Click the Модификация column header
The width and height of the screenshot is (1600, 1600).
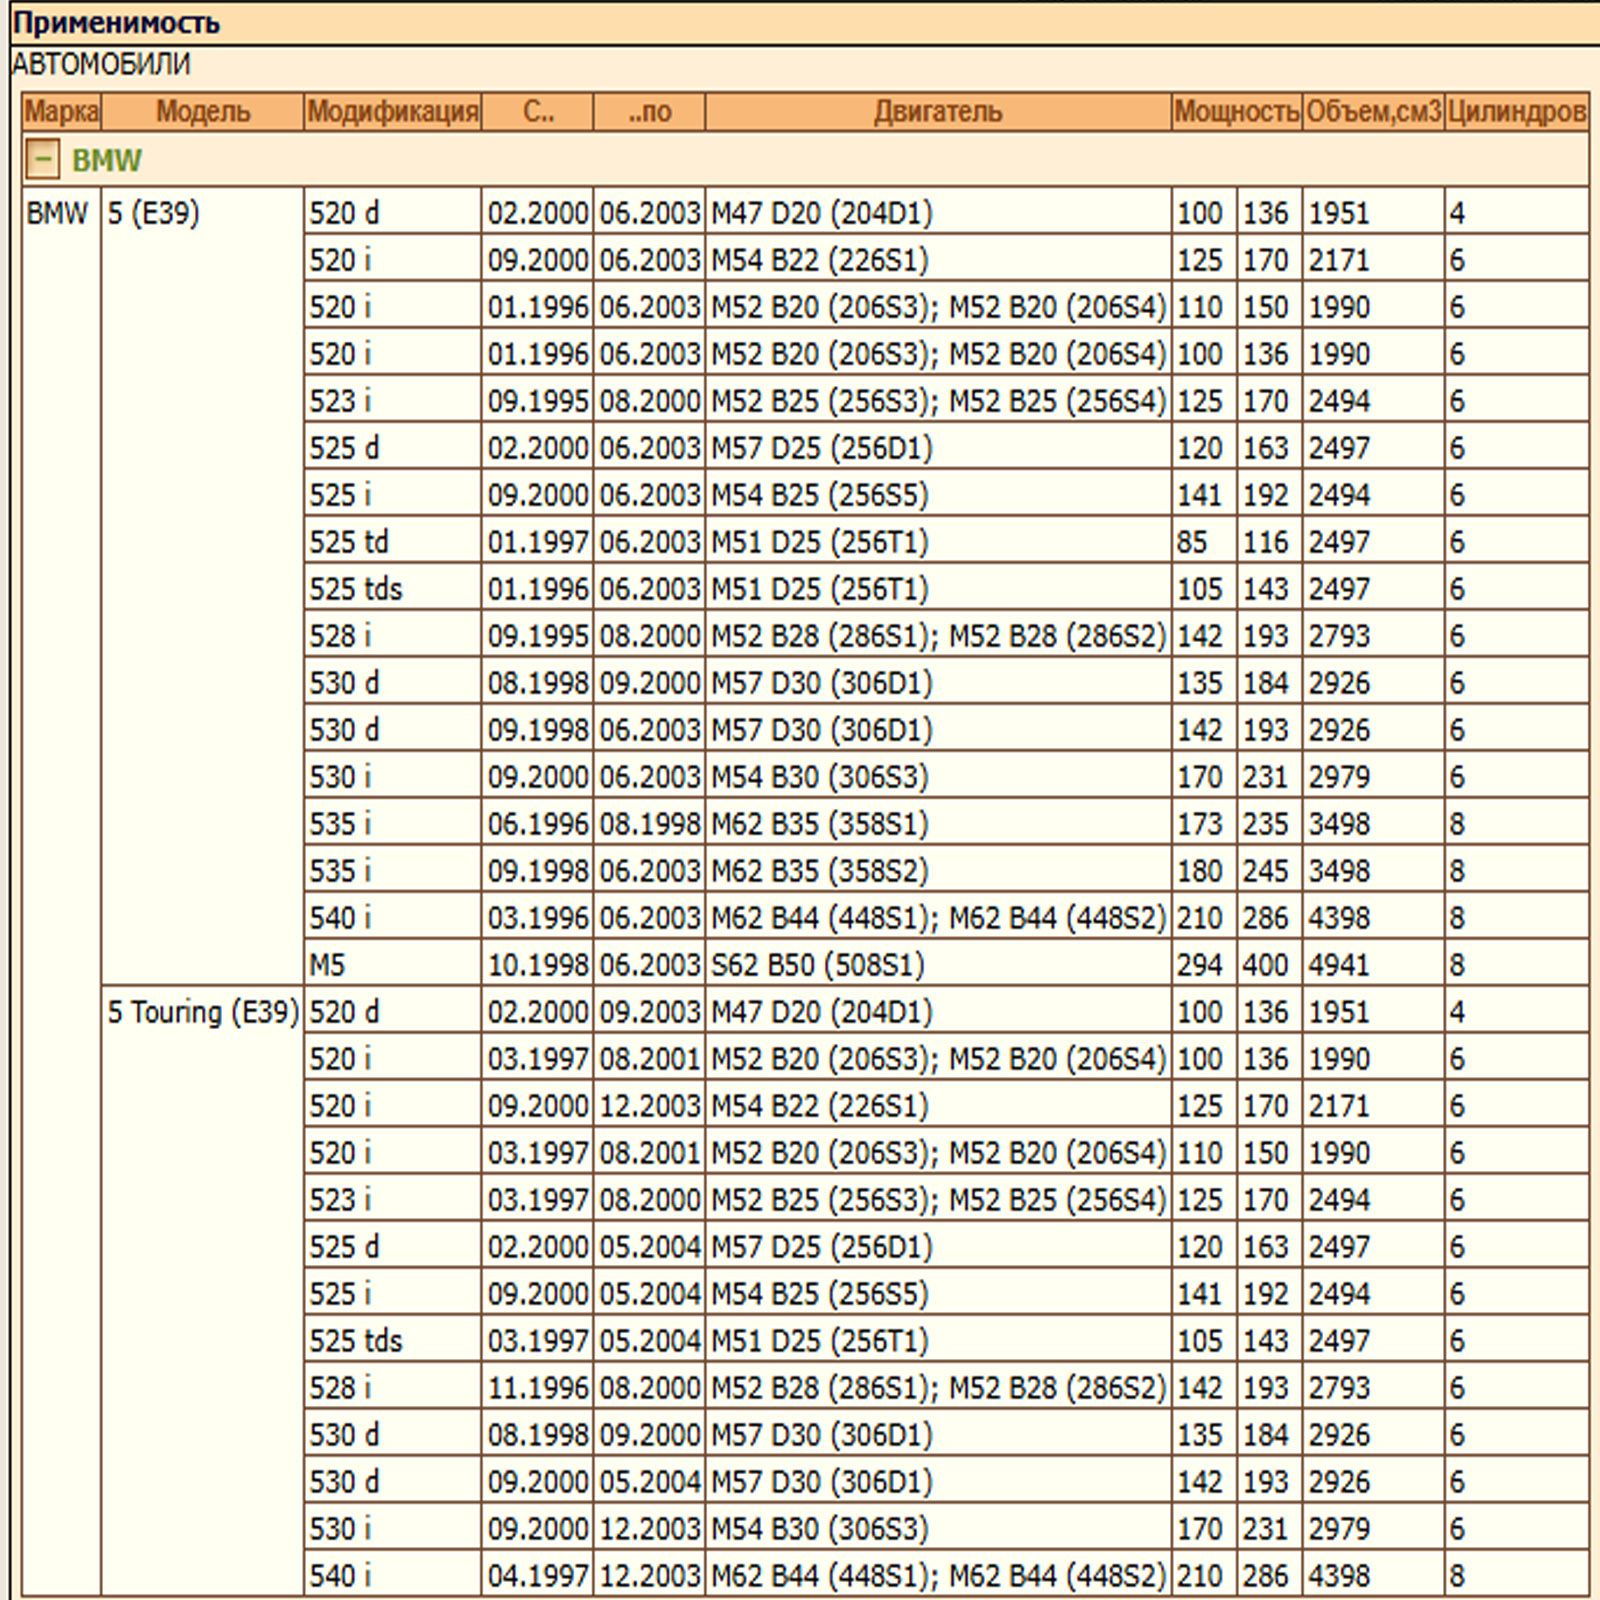pos(392,111)
